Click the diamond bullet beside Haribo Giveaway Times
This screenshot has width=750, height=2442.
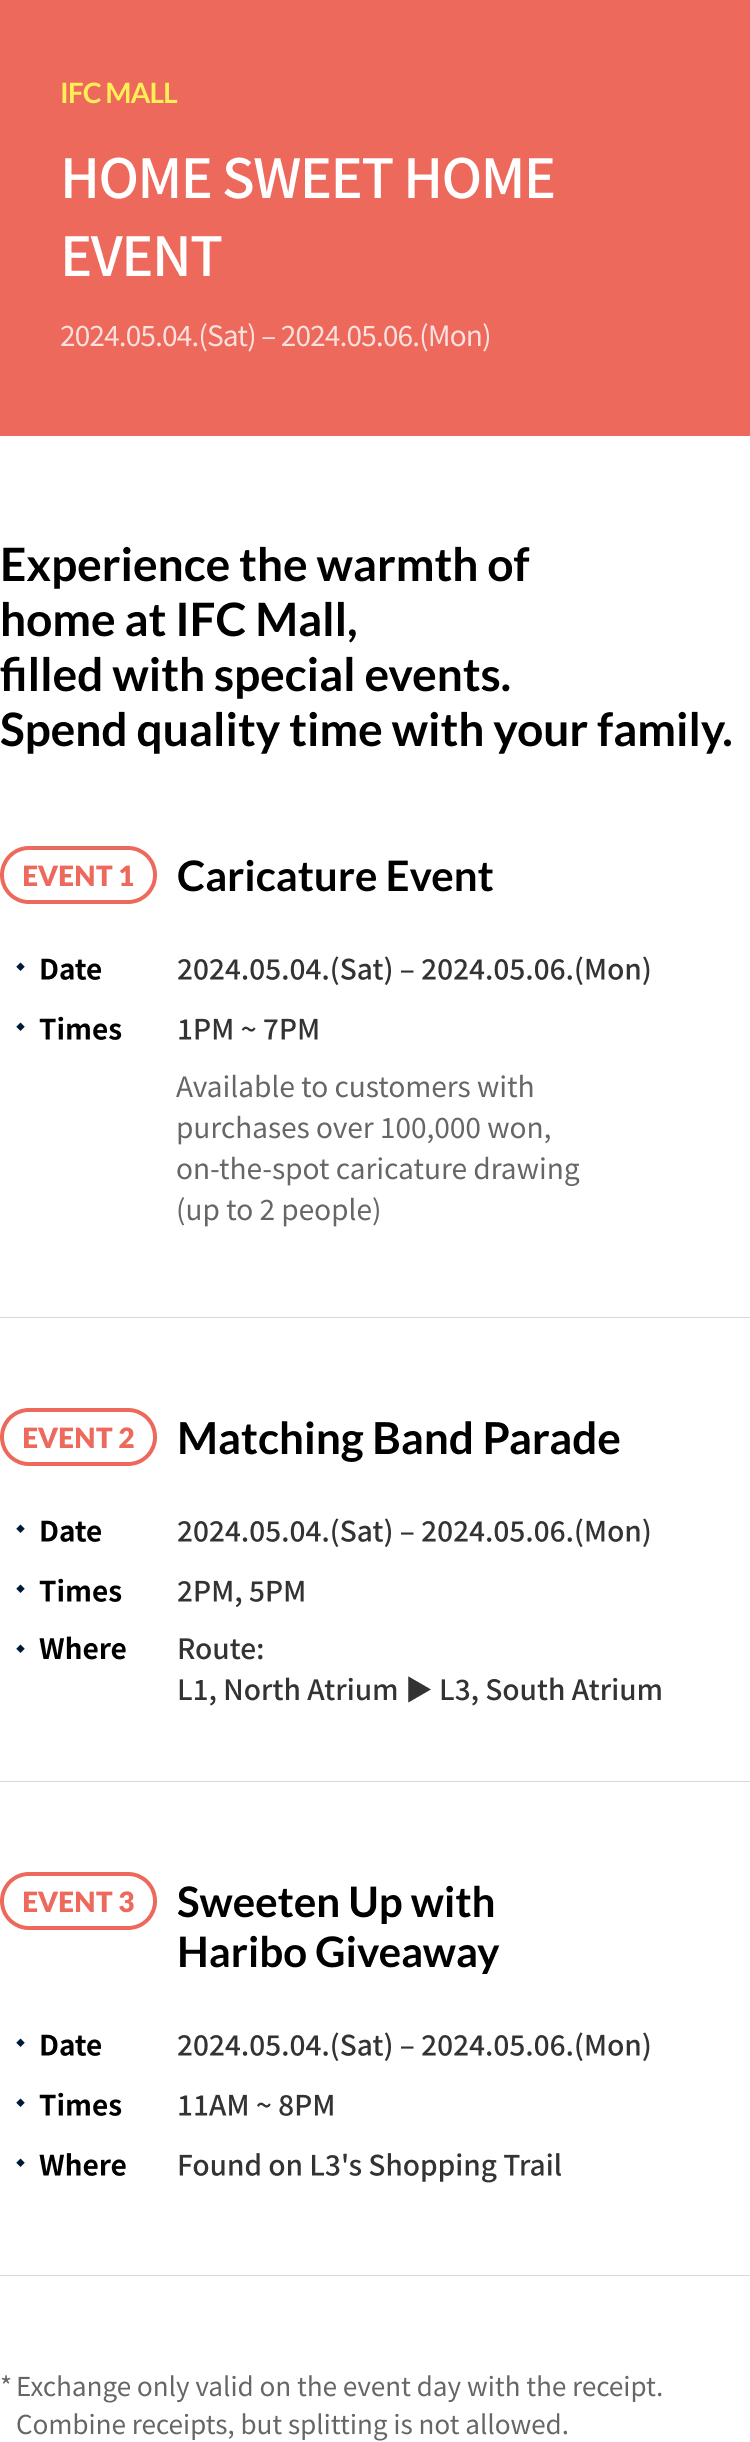point(20,2103)
